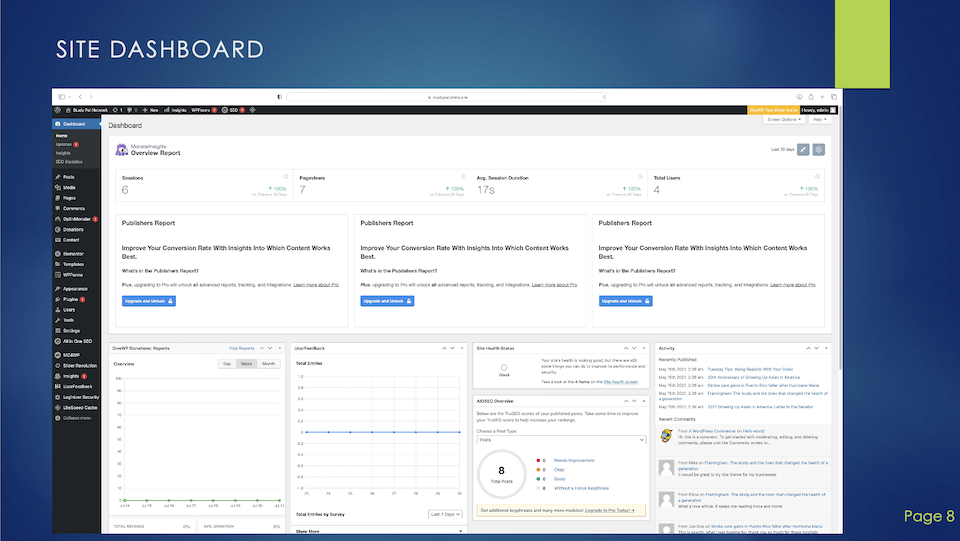This screenshot has width=960, height=541.
Task: Click New in the top admin bar
Action: (152, 109)
